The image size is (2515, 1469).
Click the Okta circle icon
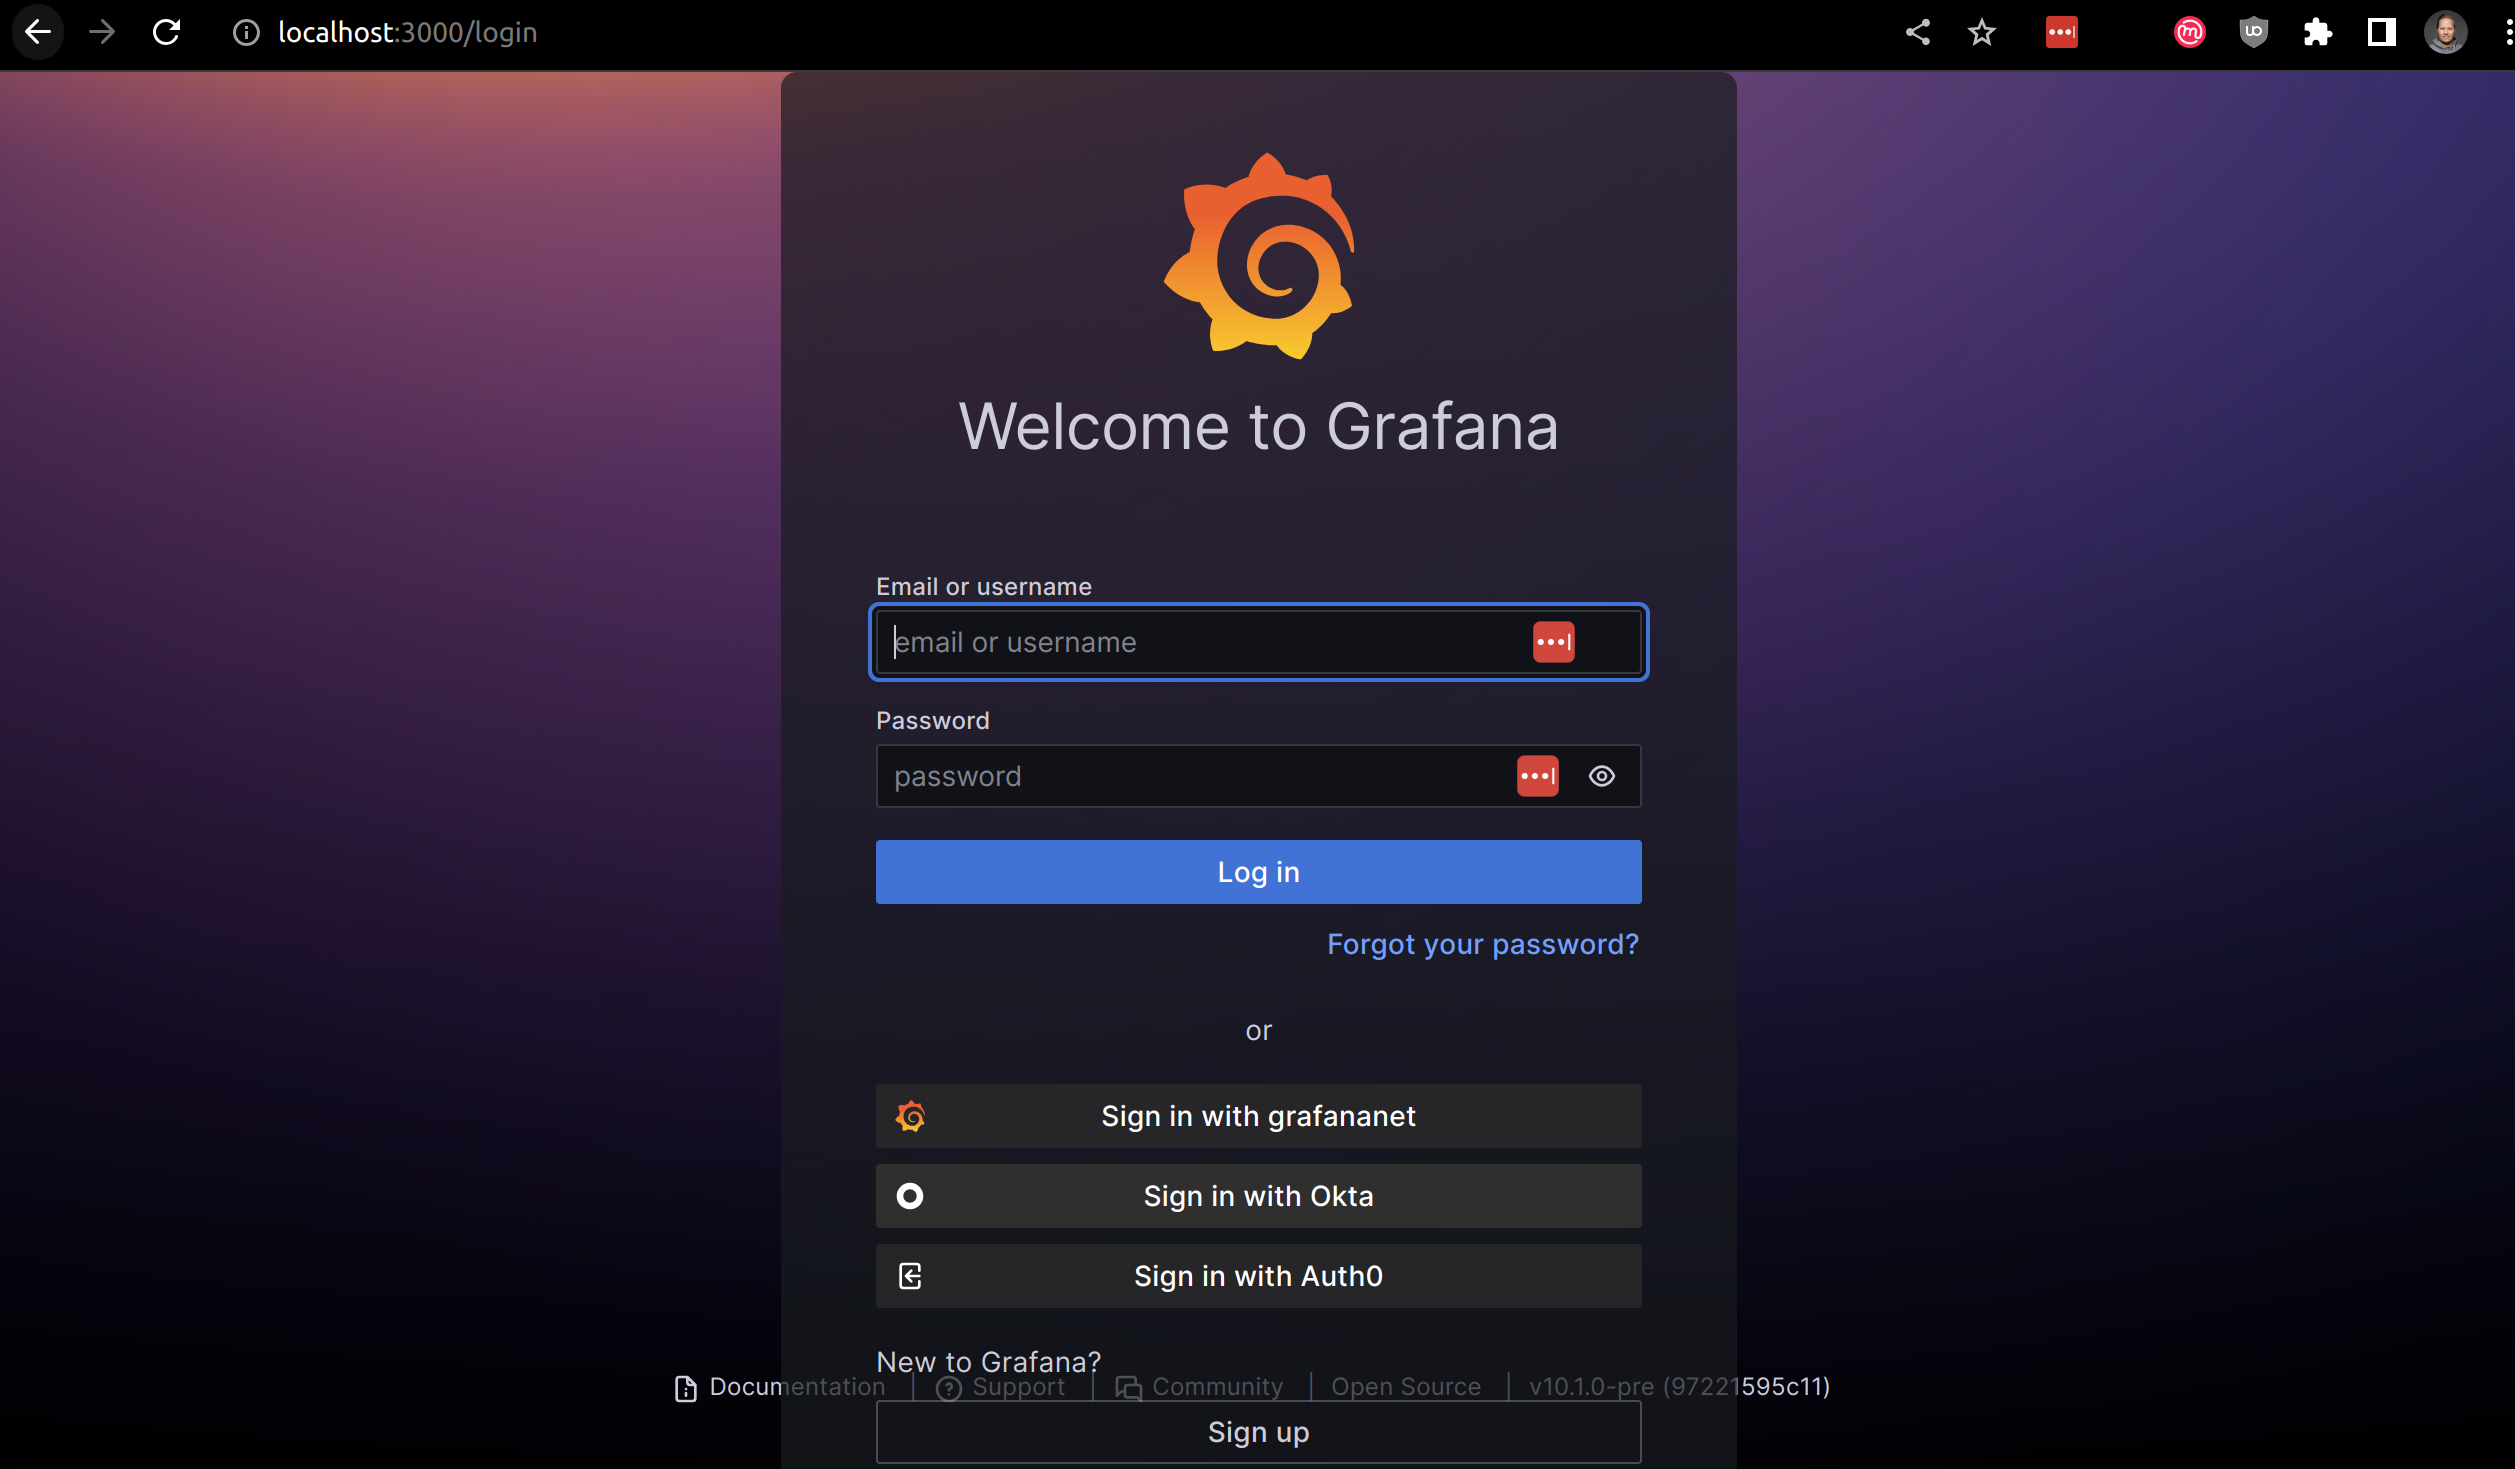[x=909, y=1195]
